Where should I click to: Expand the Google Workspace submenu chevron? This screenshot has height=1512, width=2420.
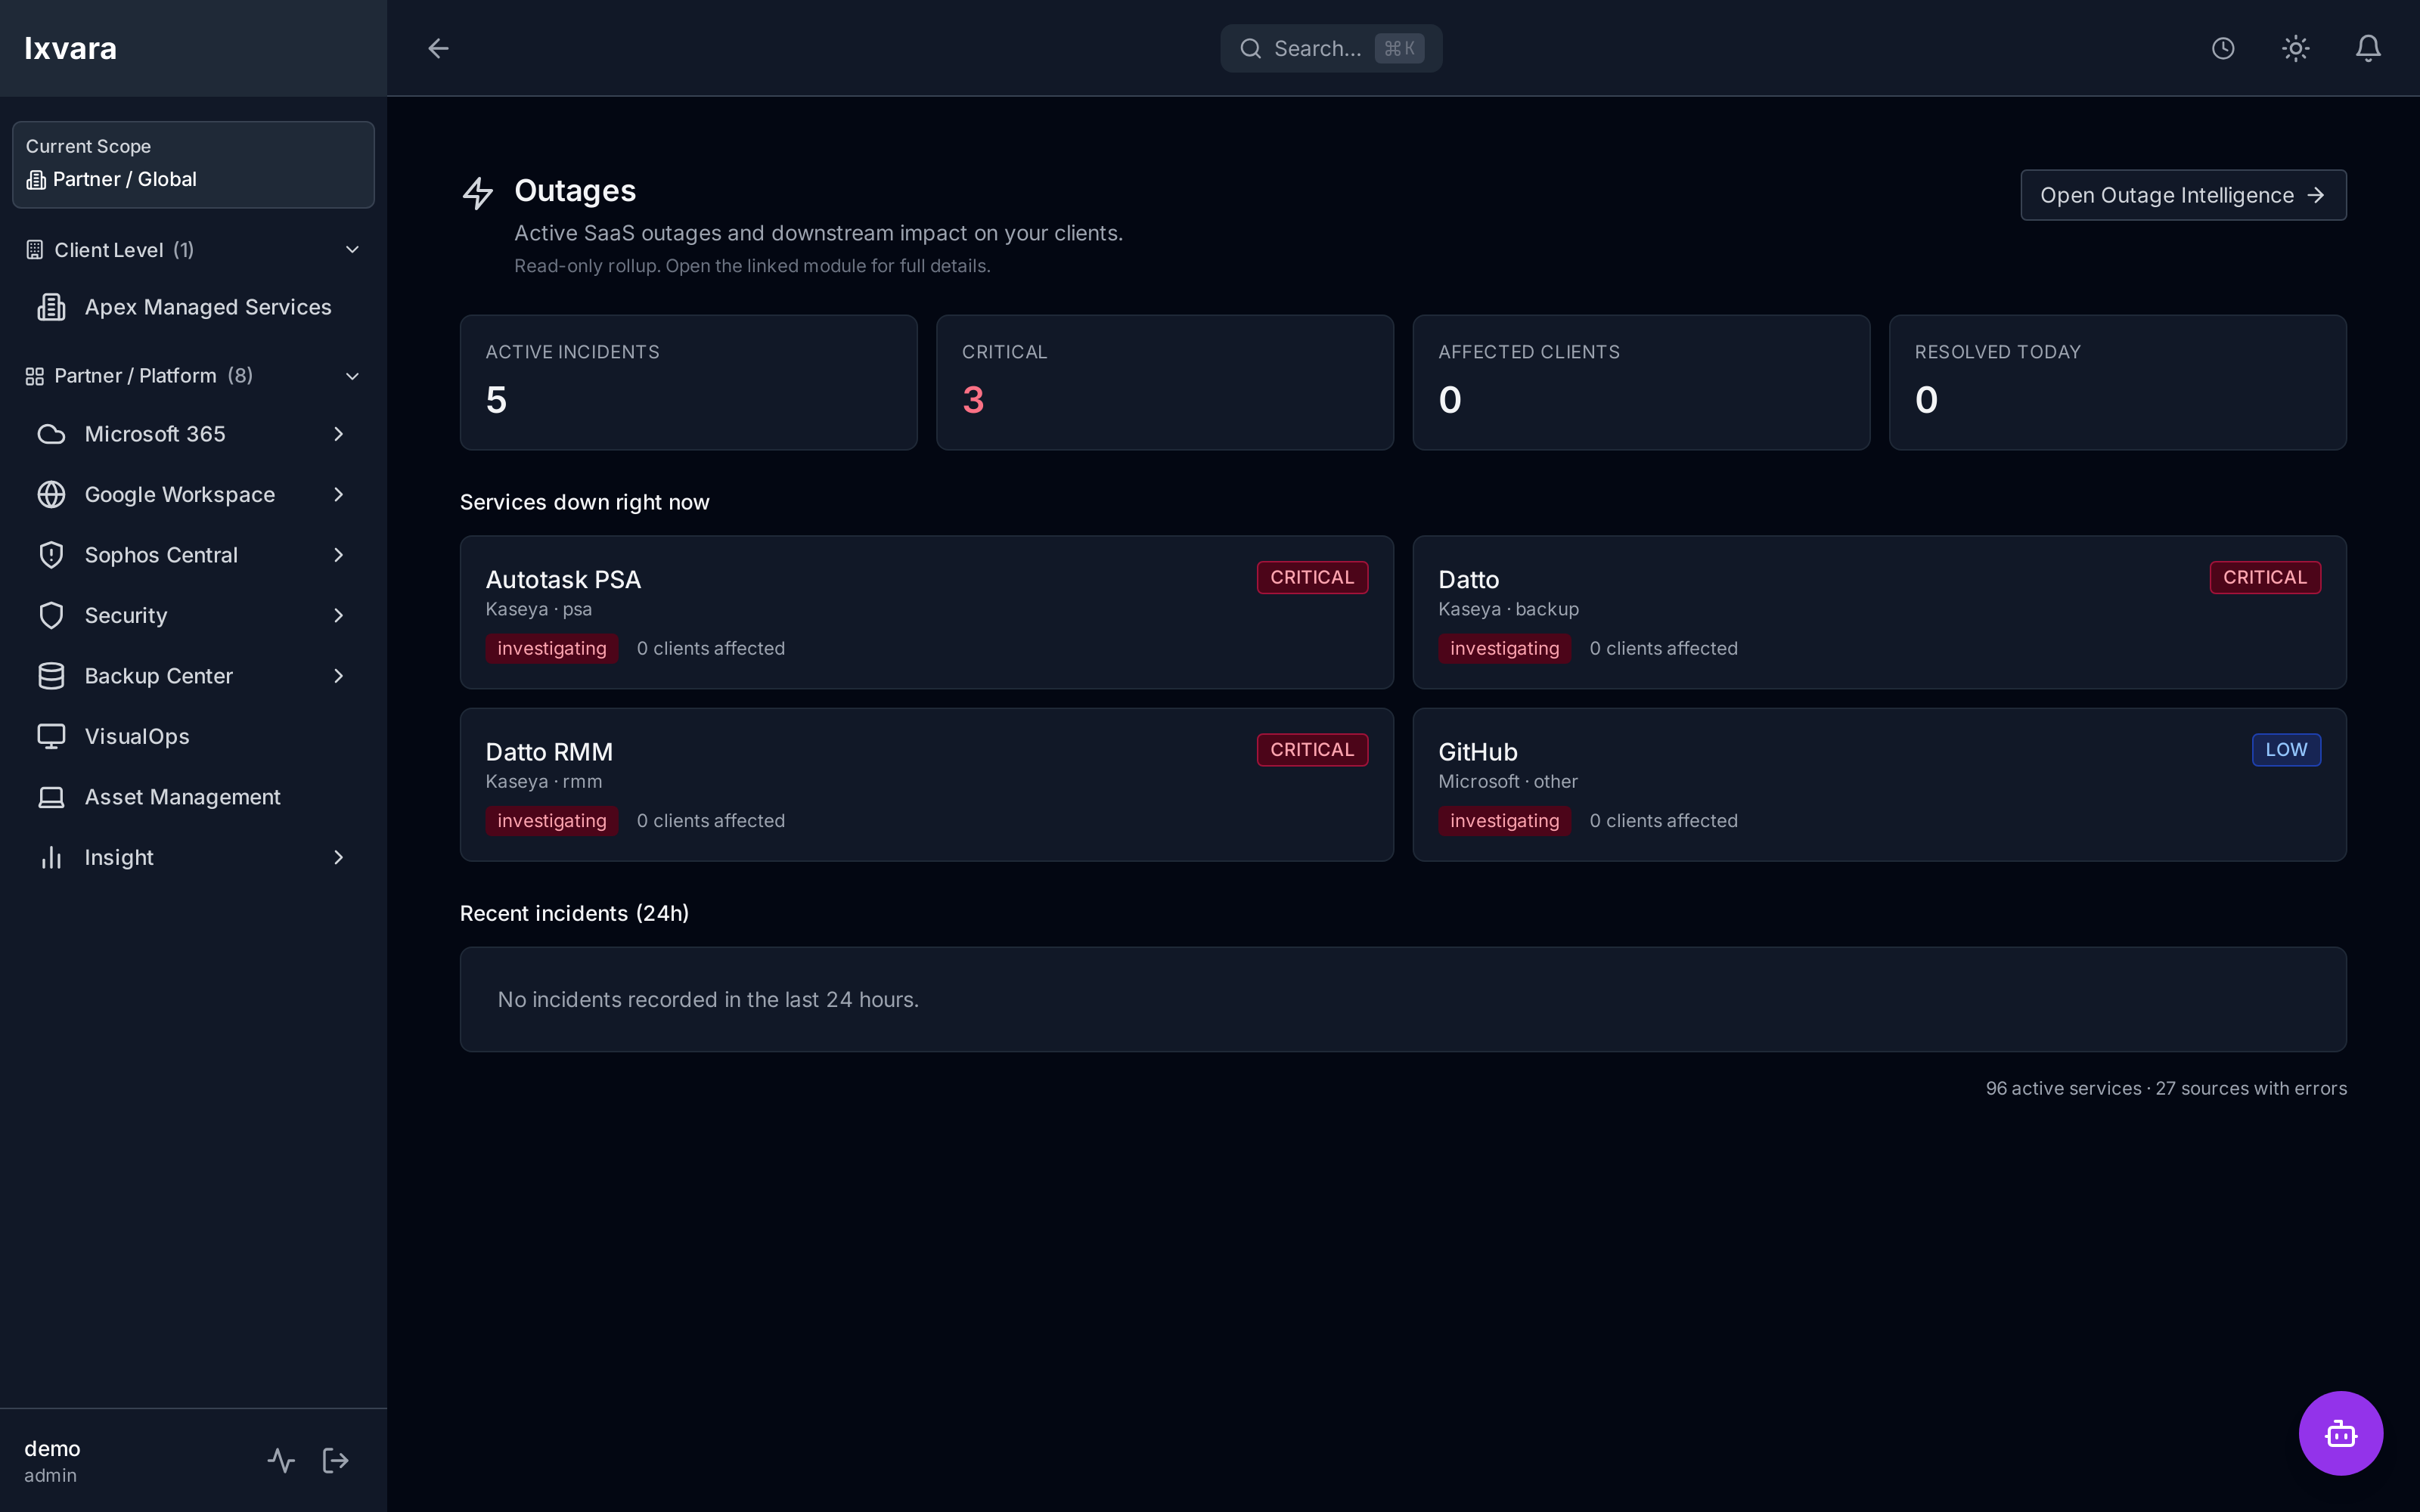click(338, 494)
